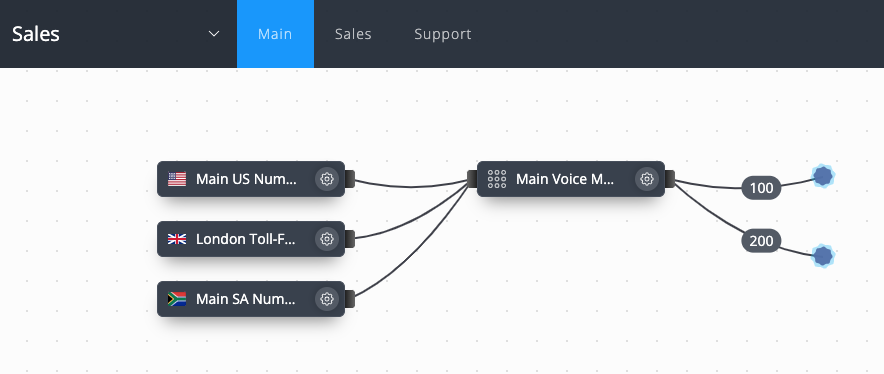This screenshot has width=884, height=374.
Task: Click input connector of Main Voice Menu node
Action: 472,179
